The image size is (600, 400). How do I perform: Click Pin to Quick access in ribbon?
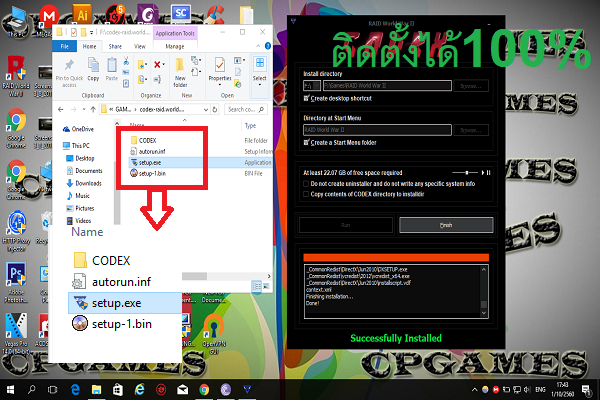[69, 73]
